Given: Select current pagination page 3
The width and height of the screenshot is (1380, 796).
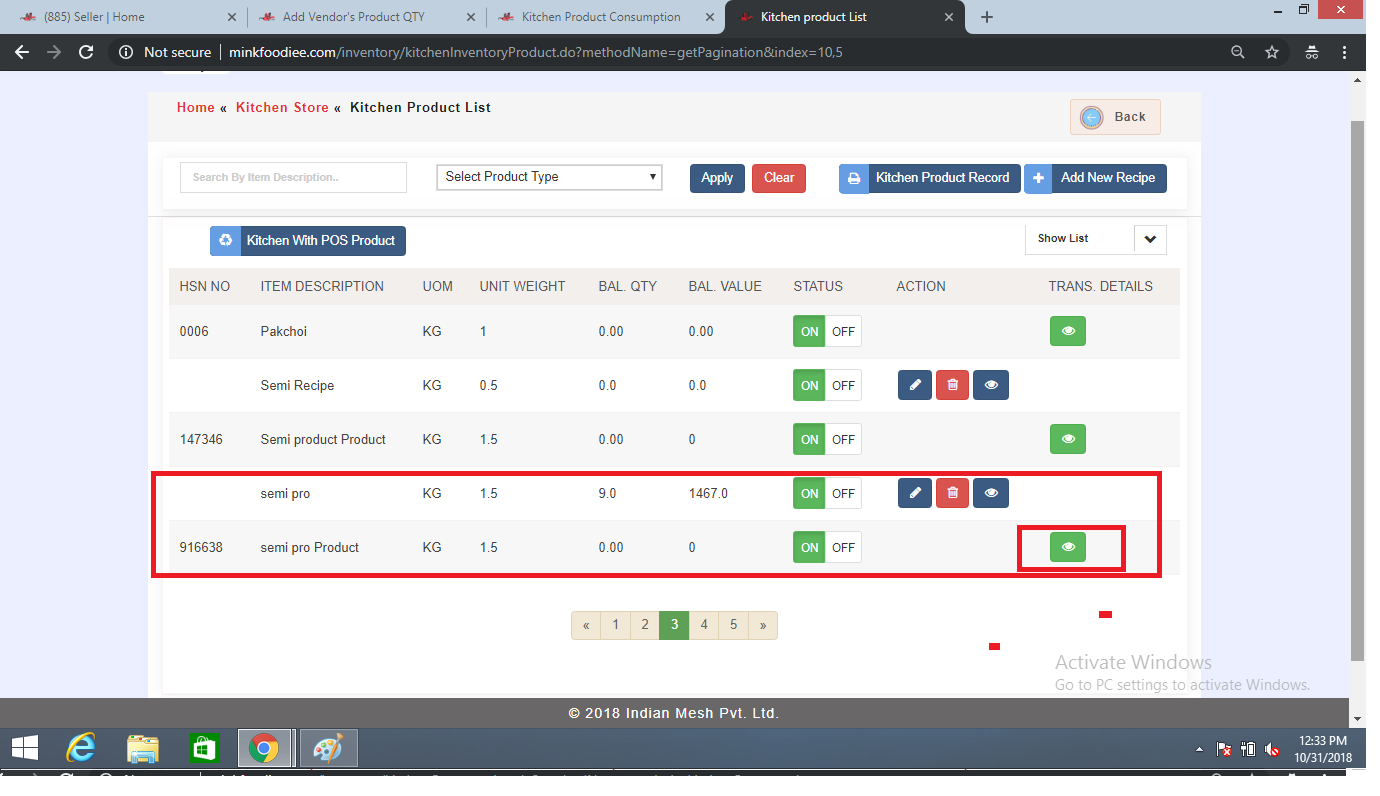Looking at the screenshot, I should (x=675, y=625).
